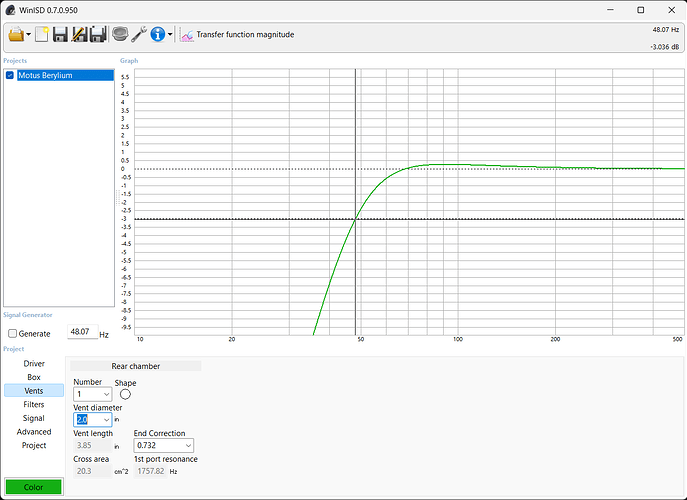
Task: Open project with the folder icon
Action: (16, 34)
